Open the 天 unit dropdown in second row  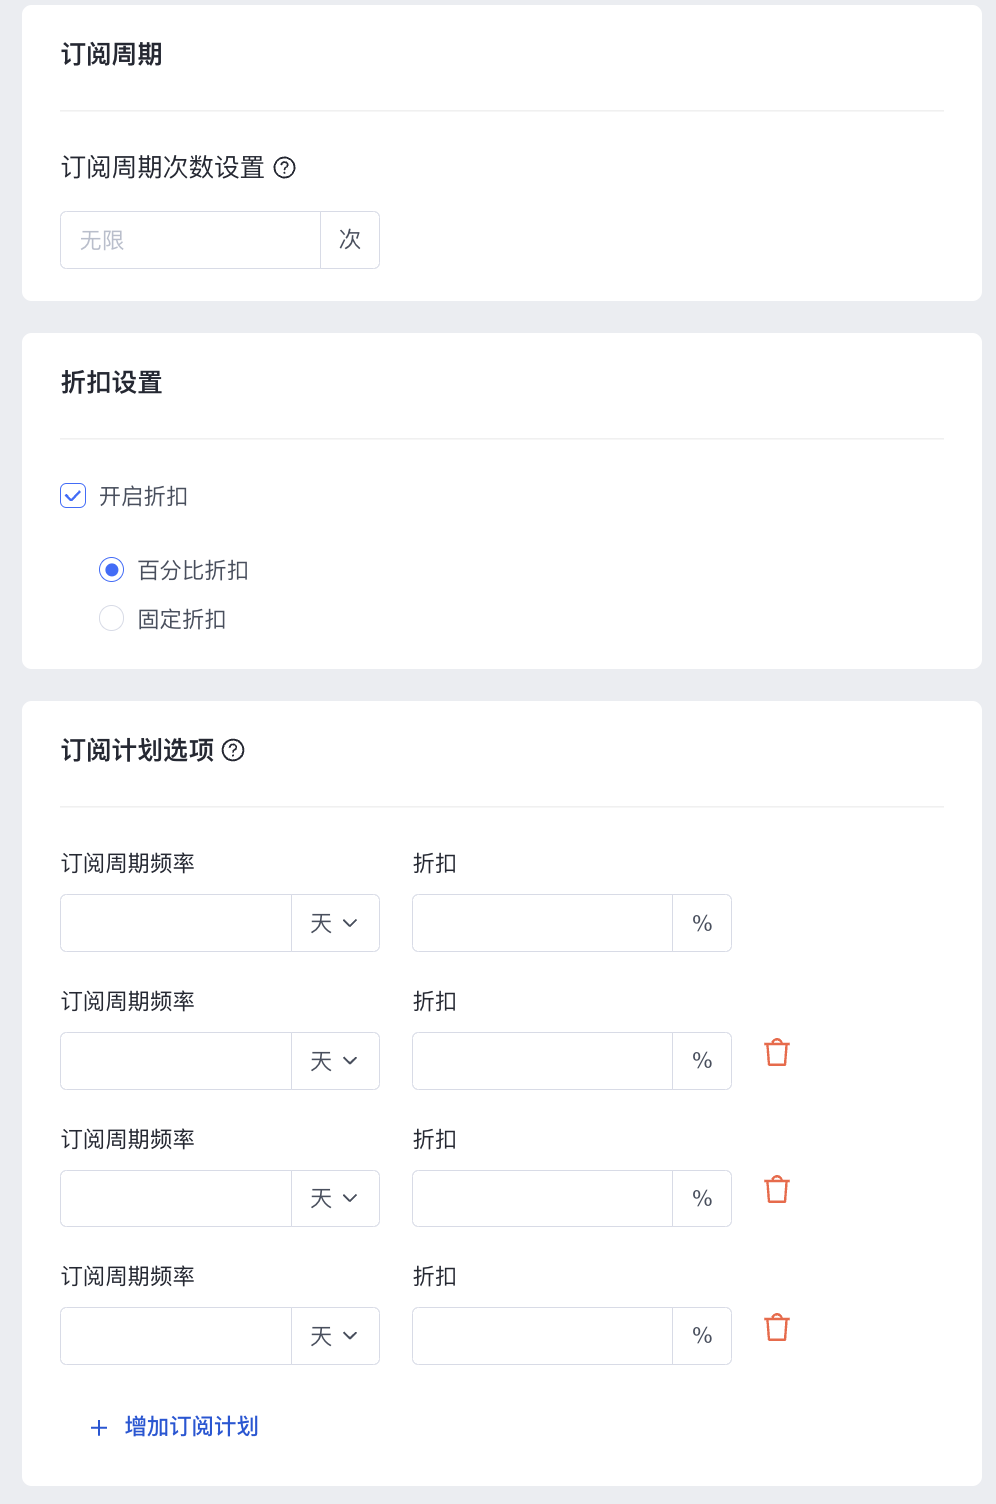[x=335, y=1061]
